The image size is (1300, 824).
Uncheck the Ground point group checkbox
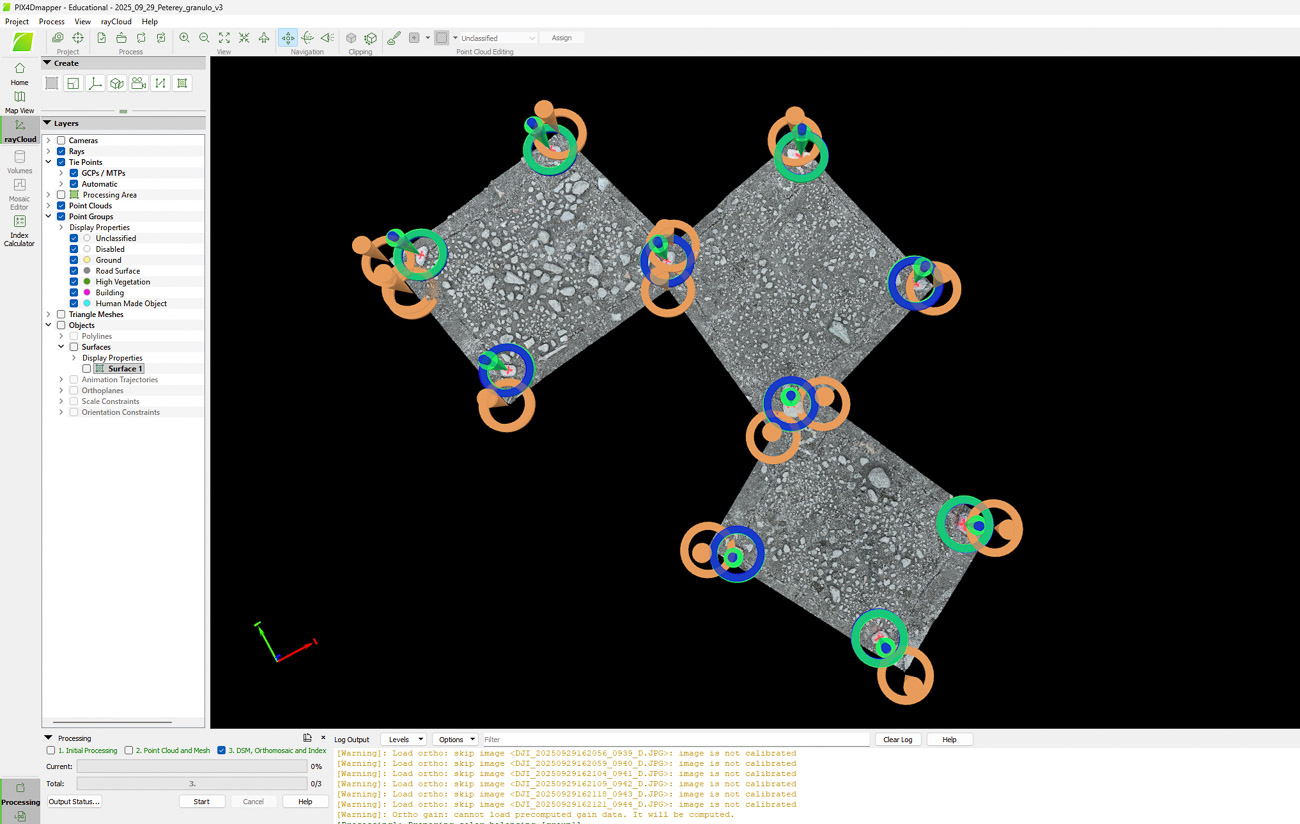(x=74, y=260)
